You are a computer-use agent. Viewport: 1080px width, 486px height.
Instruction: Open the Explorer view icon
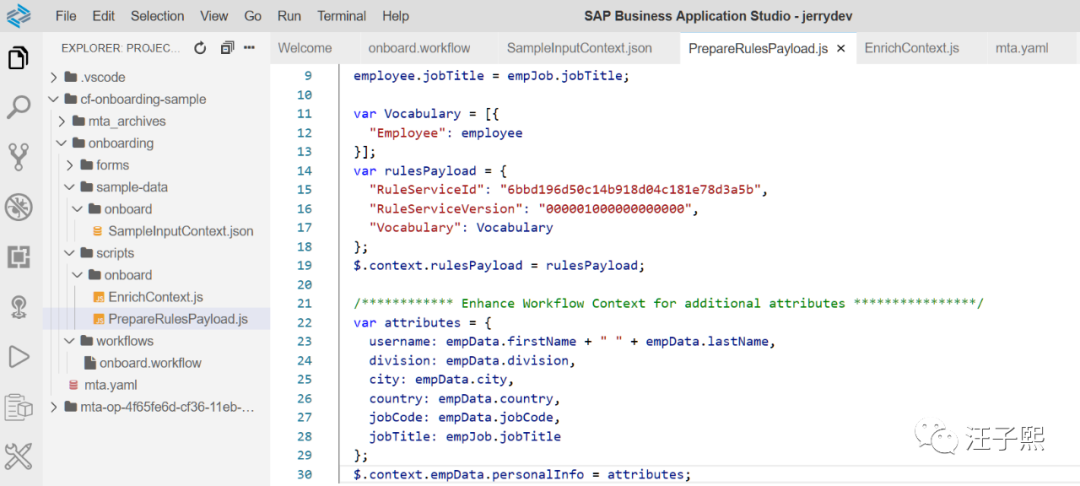(x=18, y=58)
